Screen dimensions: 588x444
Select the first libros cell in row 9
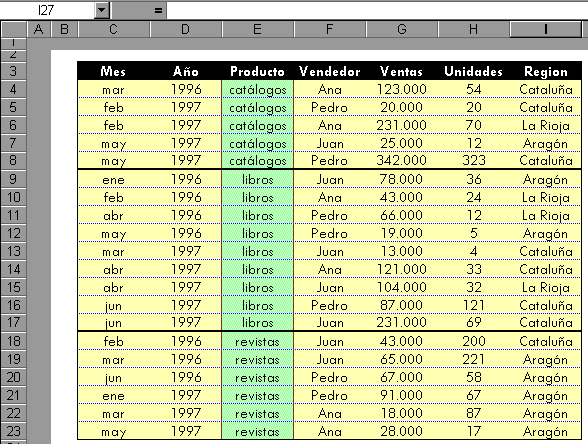click(257, 179)
